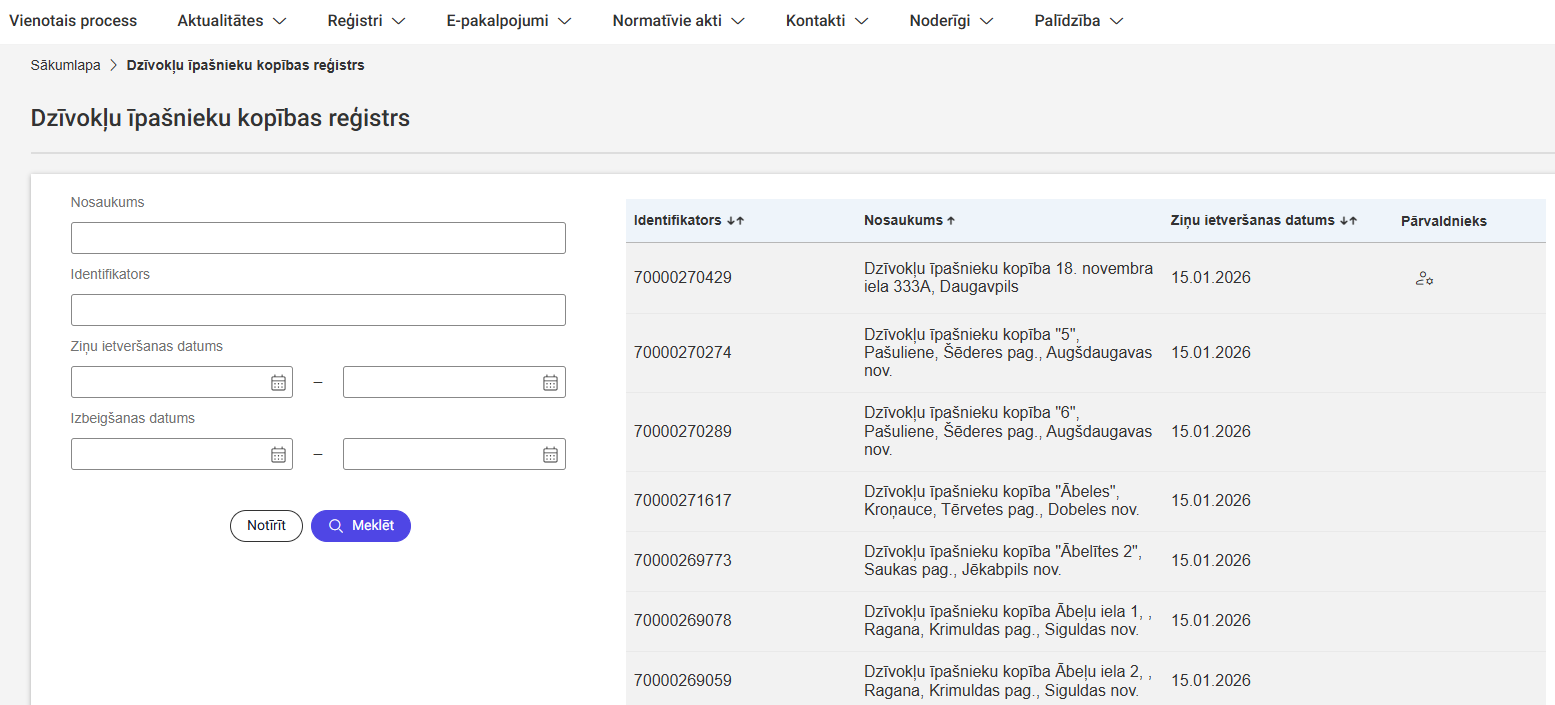This screenshot has width=1555, height=705.
Task: Sort by Ziņu ietveršanas datums column
Action: [1347, 221]
